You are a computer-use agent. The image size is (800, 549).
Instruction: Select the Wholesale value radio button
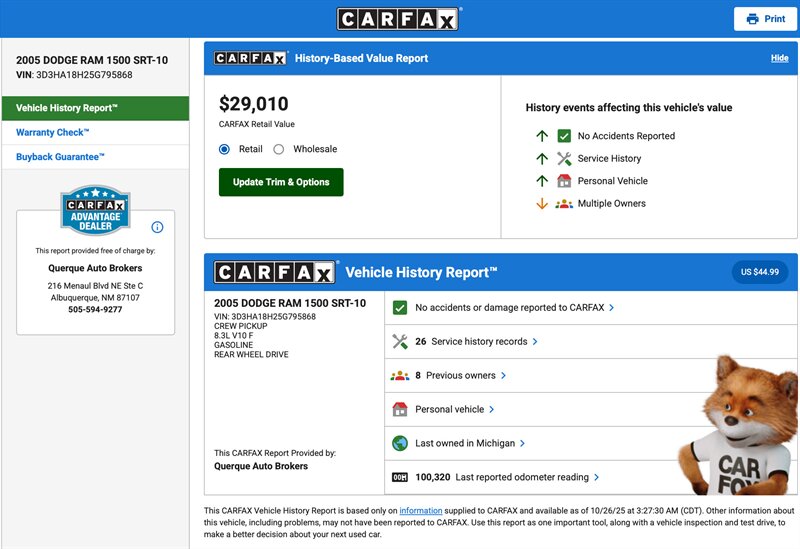point(279,149)
